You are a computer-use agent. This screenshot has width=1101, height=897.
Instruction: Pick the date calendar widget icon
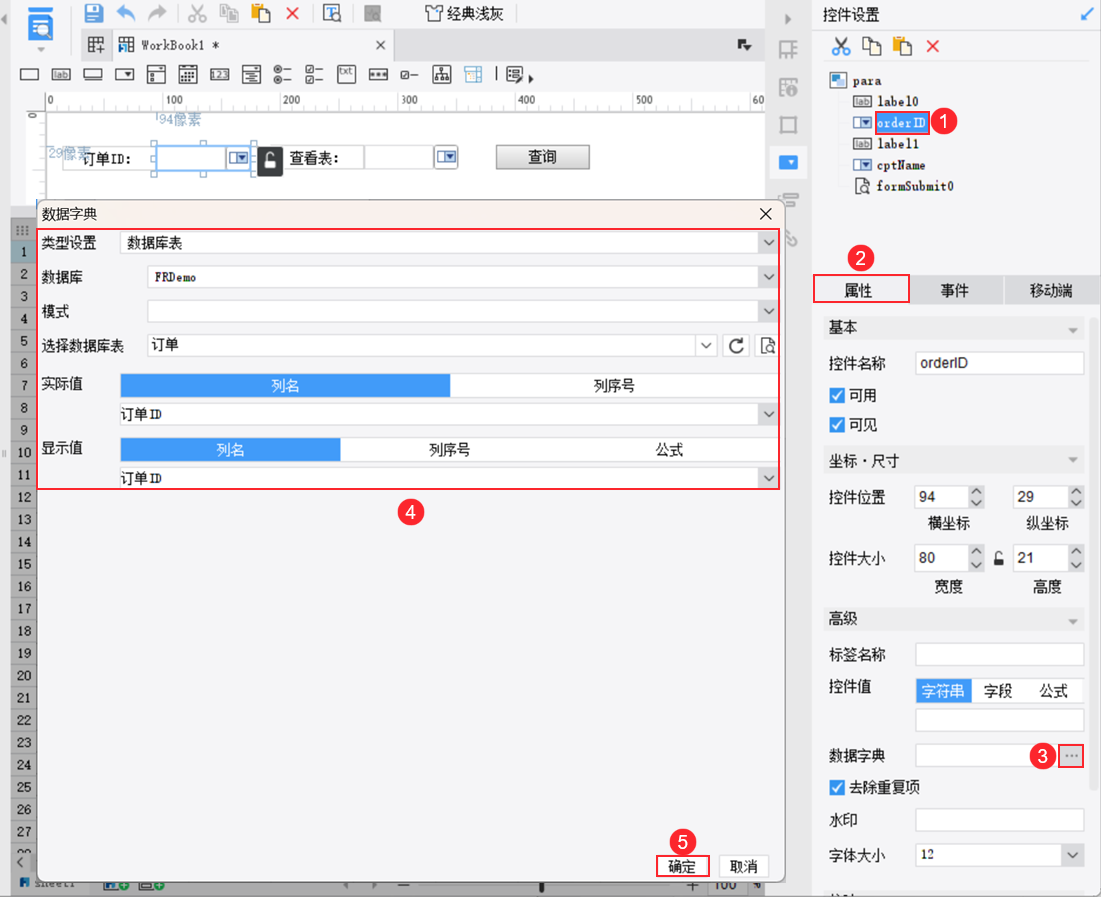(x=187, y=74)
